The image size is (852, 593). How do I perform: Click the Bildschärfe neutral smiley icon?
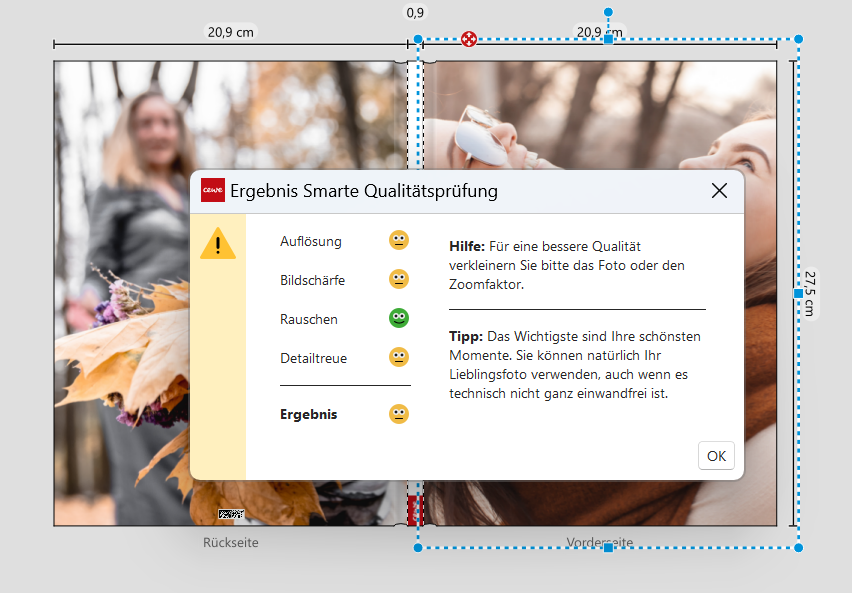pos(399,279)
